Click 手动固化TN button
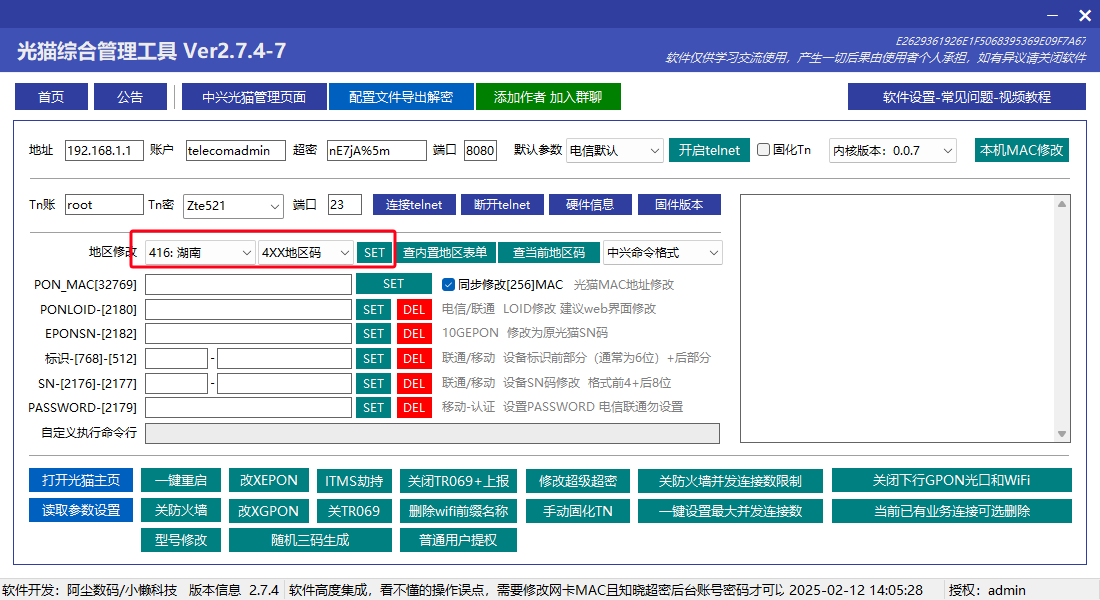 (577, 510)
